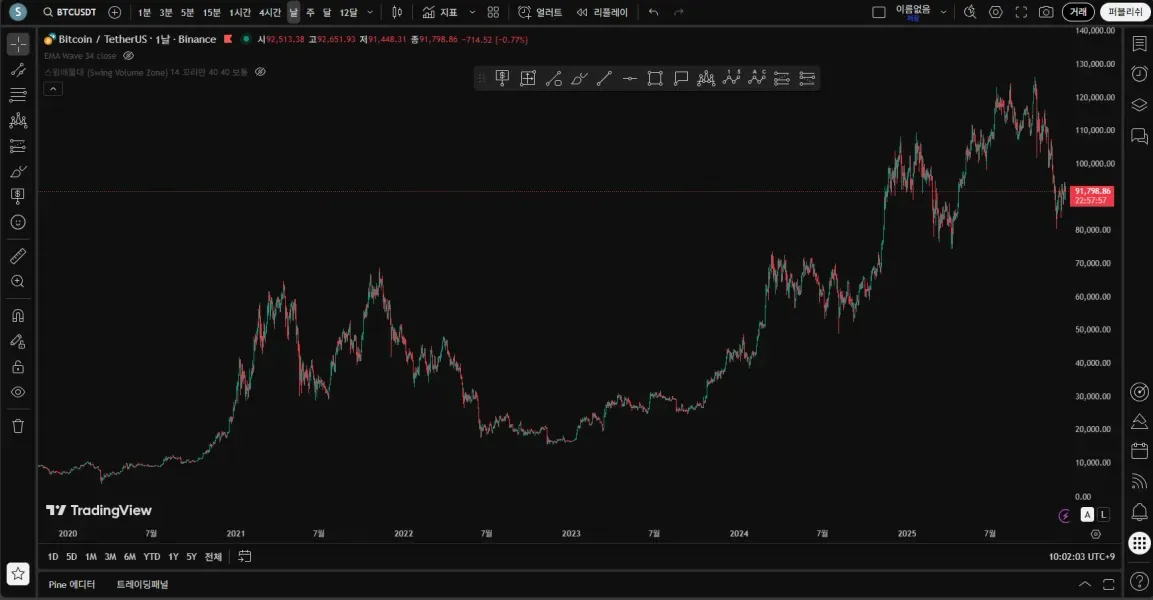Open watchlist panel in right sidebar
This screenshot has height=600, width=1153.
pyautogui.click(x=1139, y=44)
